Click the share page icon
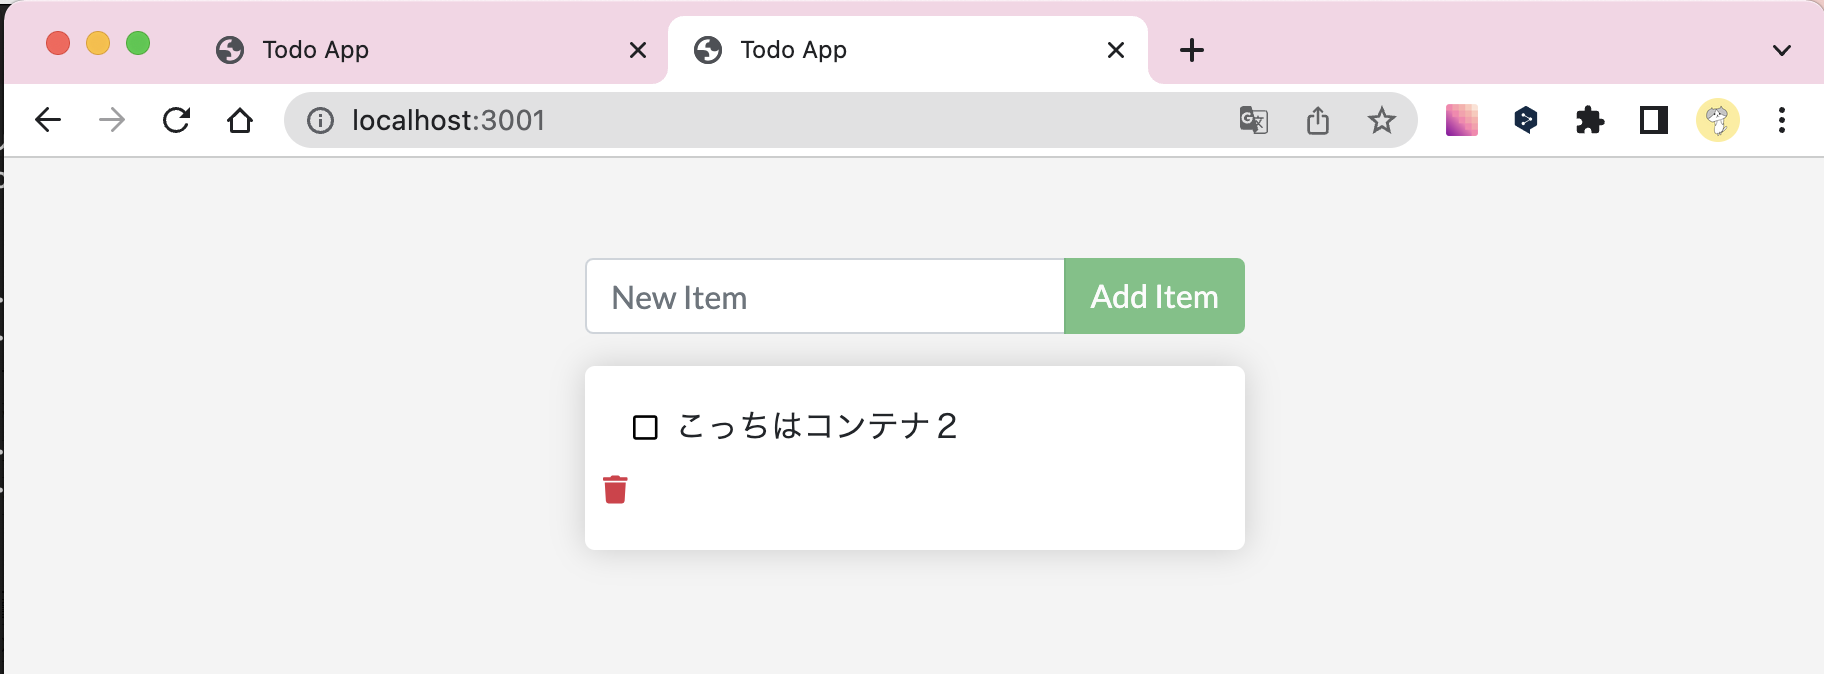The height and width of the screenshot is (674, 1824). (1317, 121)
